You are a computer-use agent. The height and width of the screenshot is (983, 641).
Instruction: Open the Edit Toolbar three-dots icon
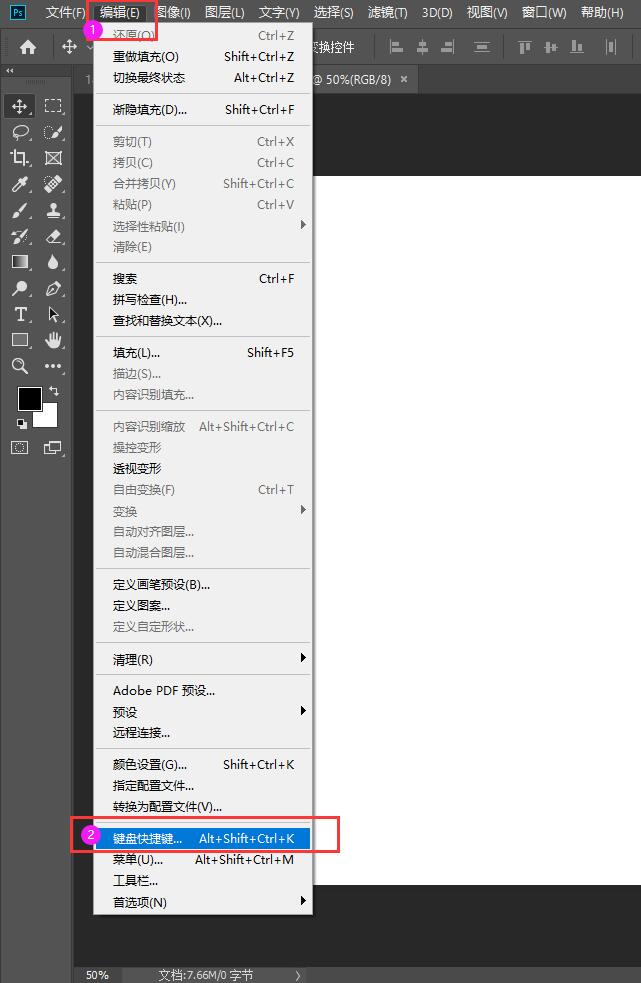(53, 366)
